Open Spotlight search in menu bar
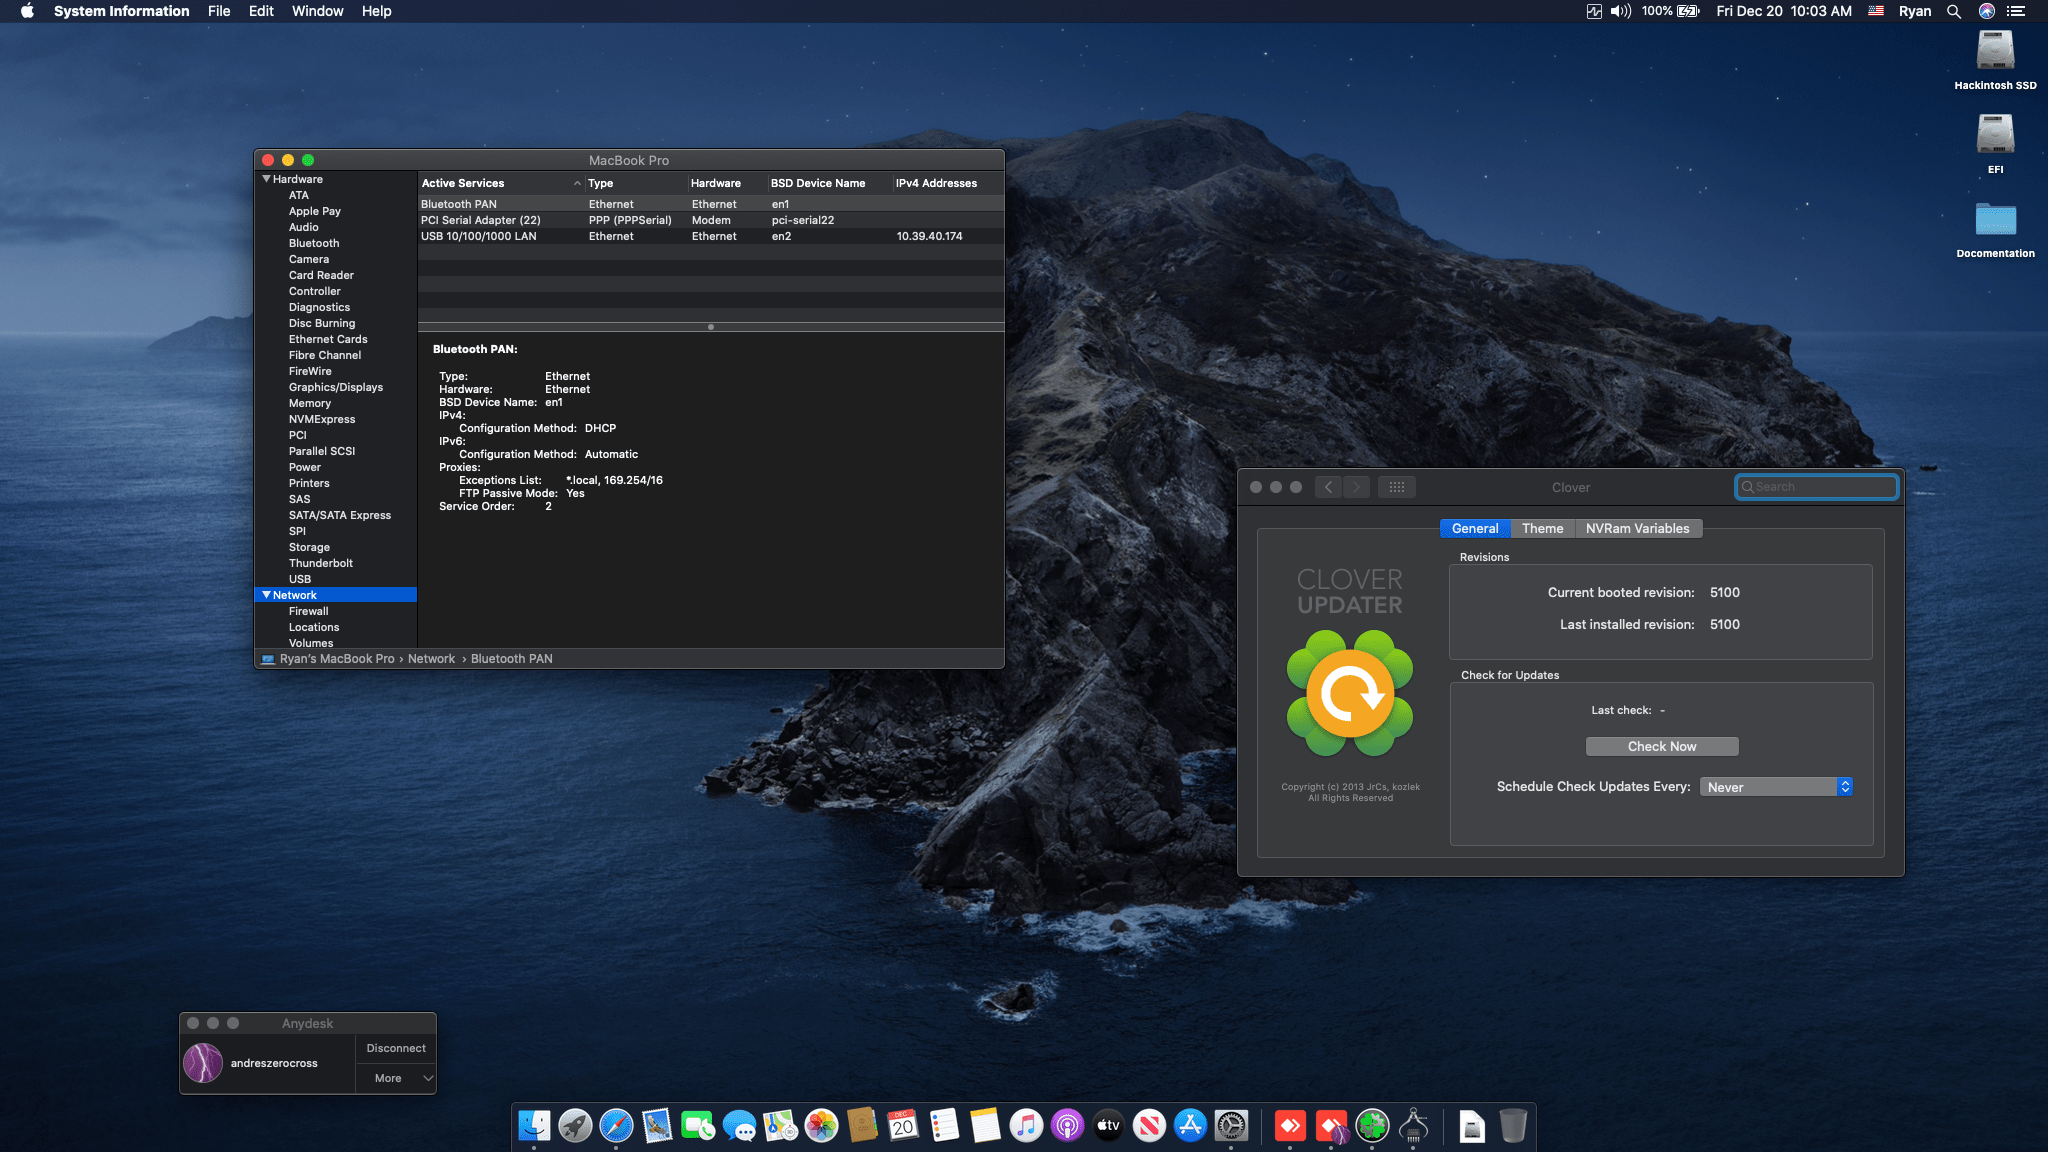Viewport: 2048px width, 1152px height. click(1953, 11)
